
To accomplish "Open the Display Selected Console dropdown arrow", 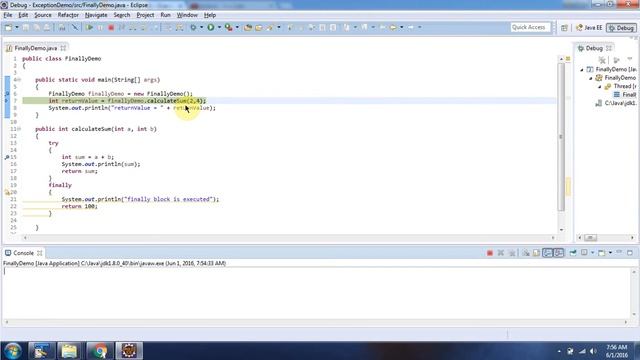I will [x=592, y=253].
